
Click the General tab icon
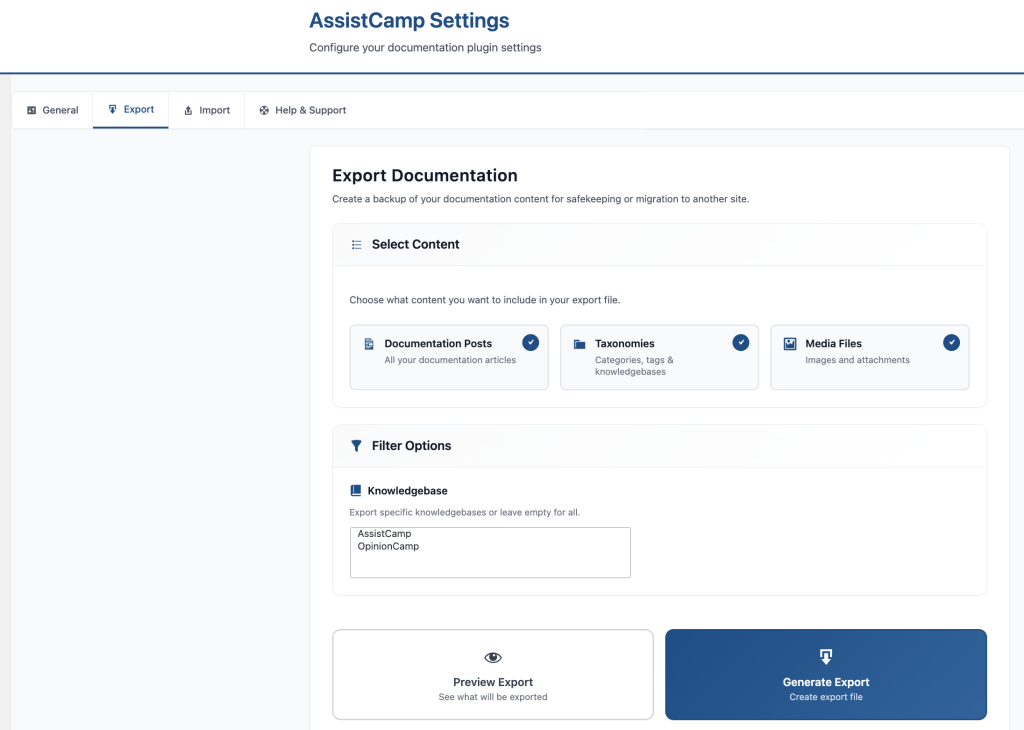click(32, 110)
